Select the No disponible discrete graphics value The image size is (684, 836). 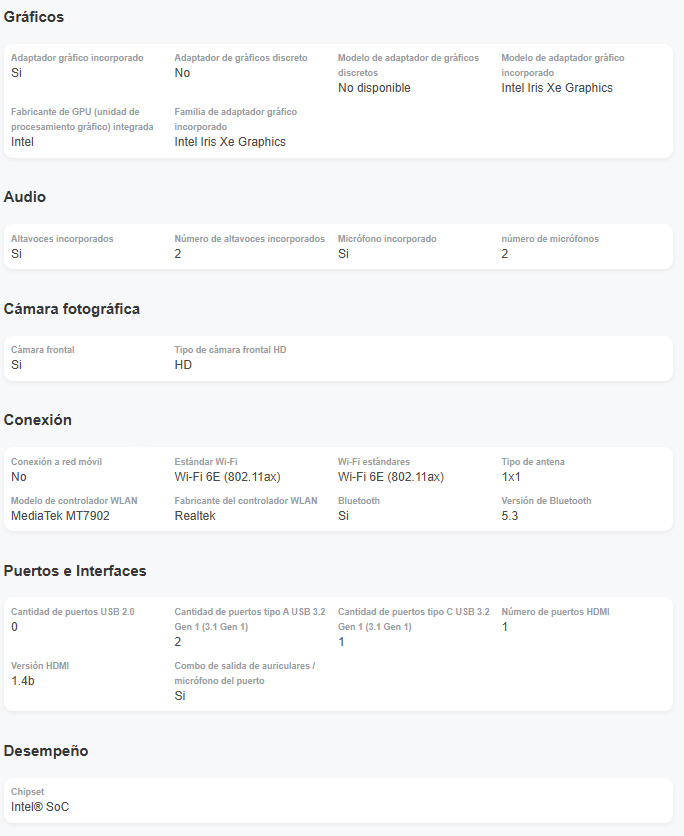374,88
